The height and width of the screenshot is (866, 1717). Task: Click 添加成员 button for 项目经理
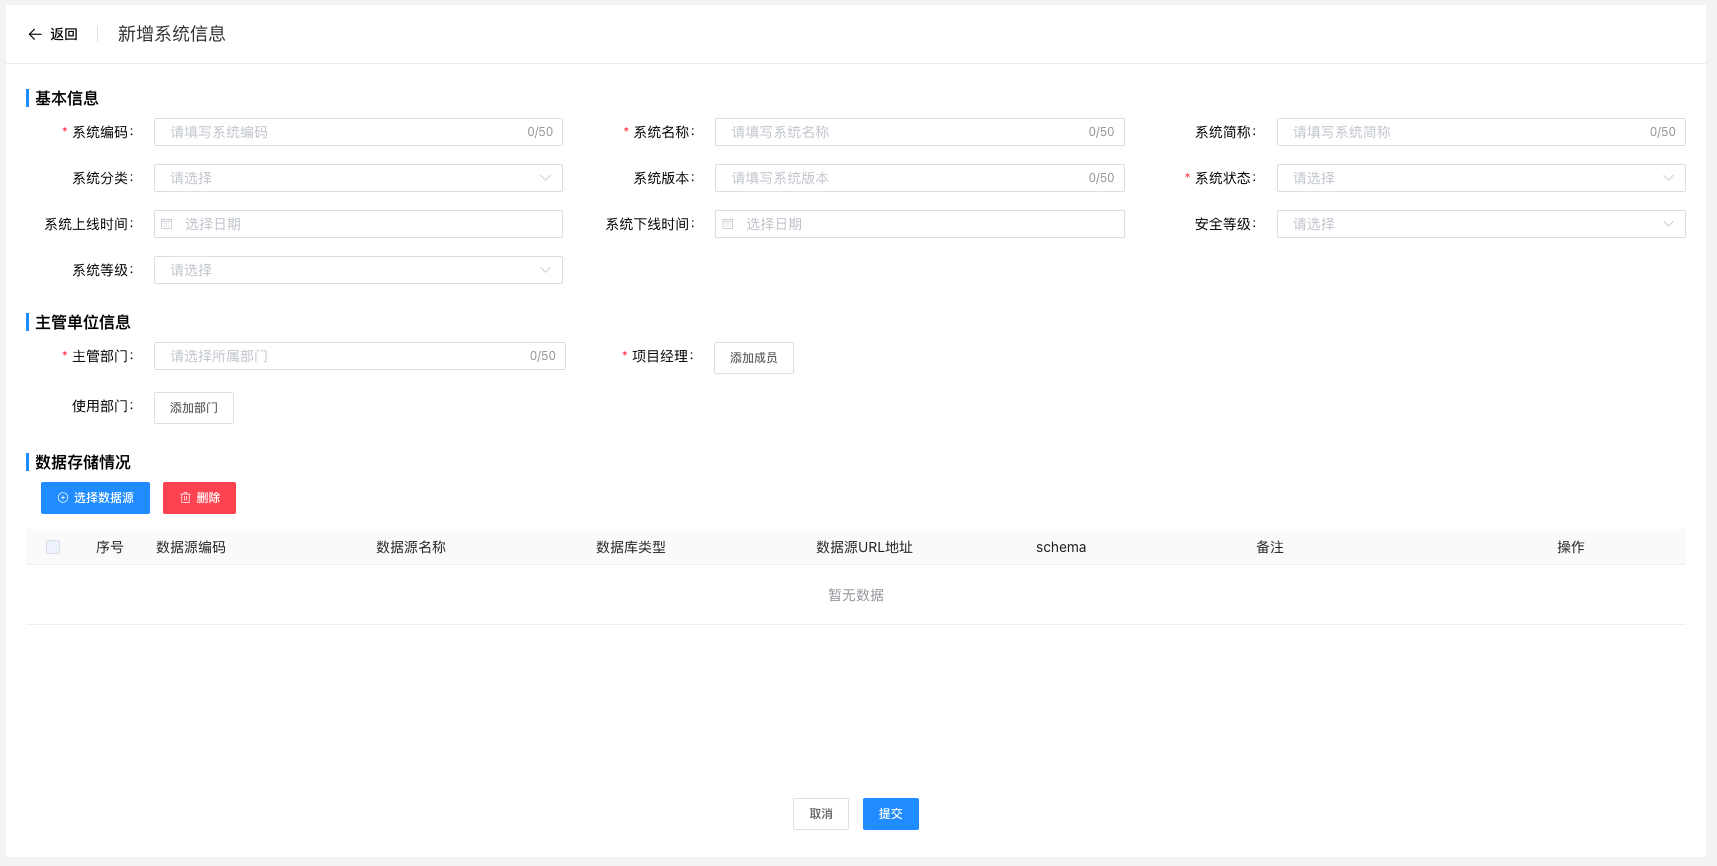753,358
